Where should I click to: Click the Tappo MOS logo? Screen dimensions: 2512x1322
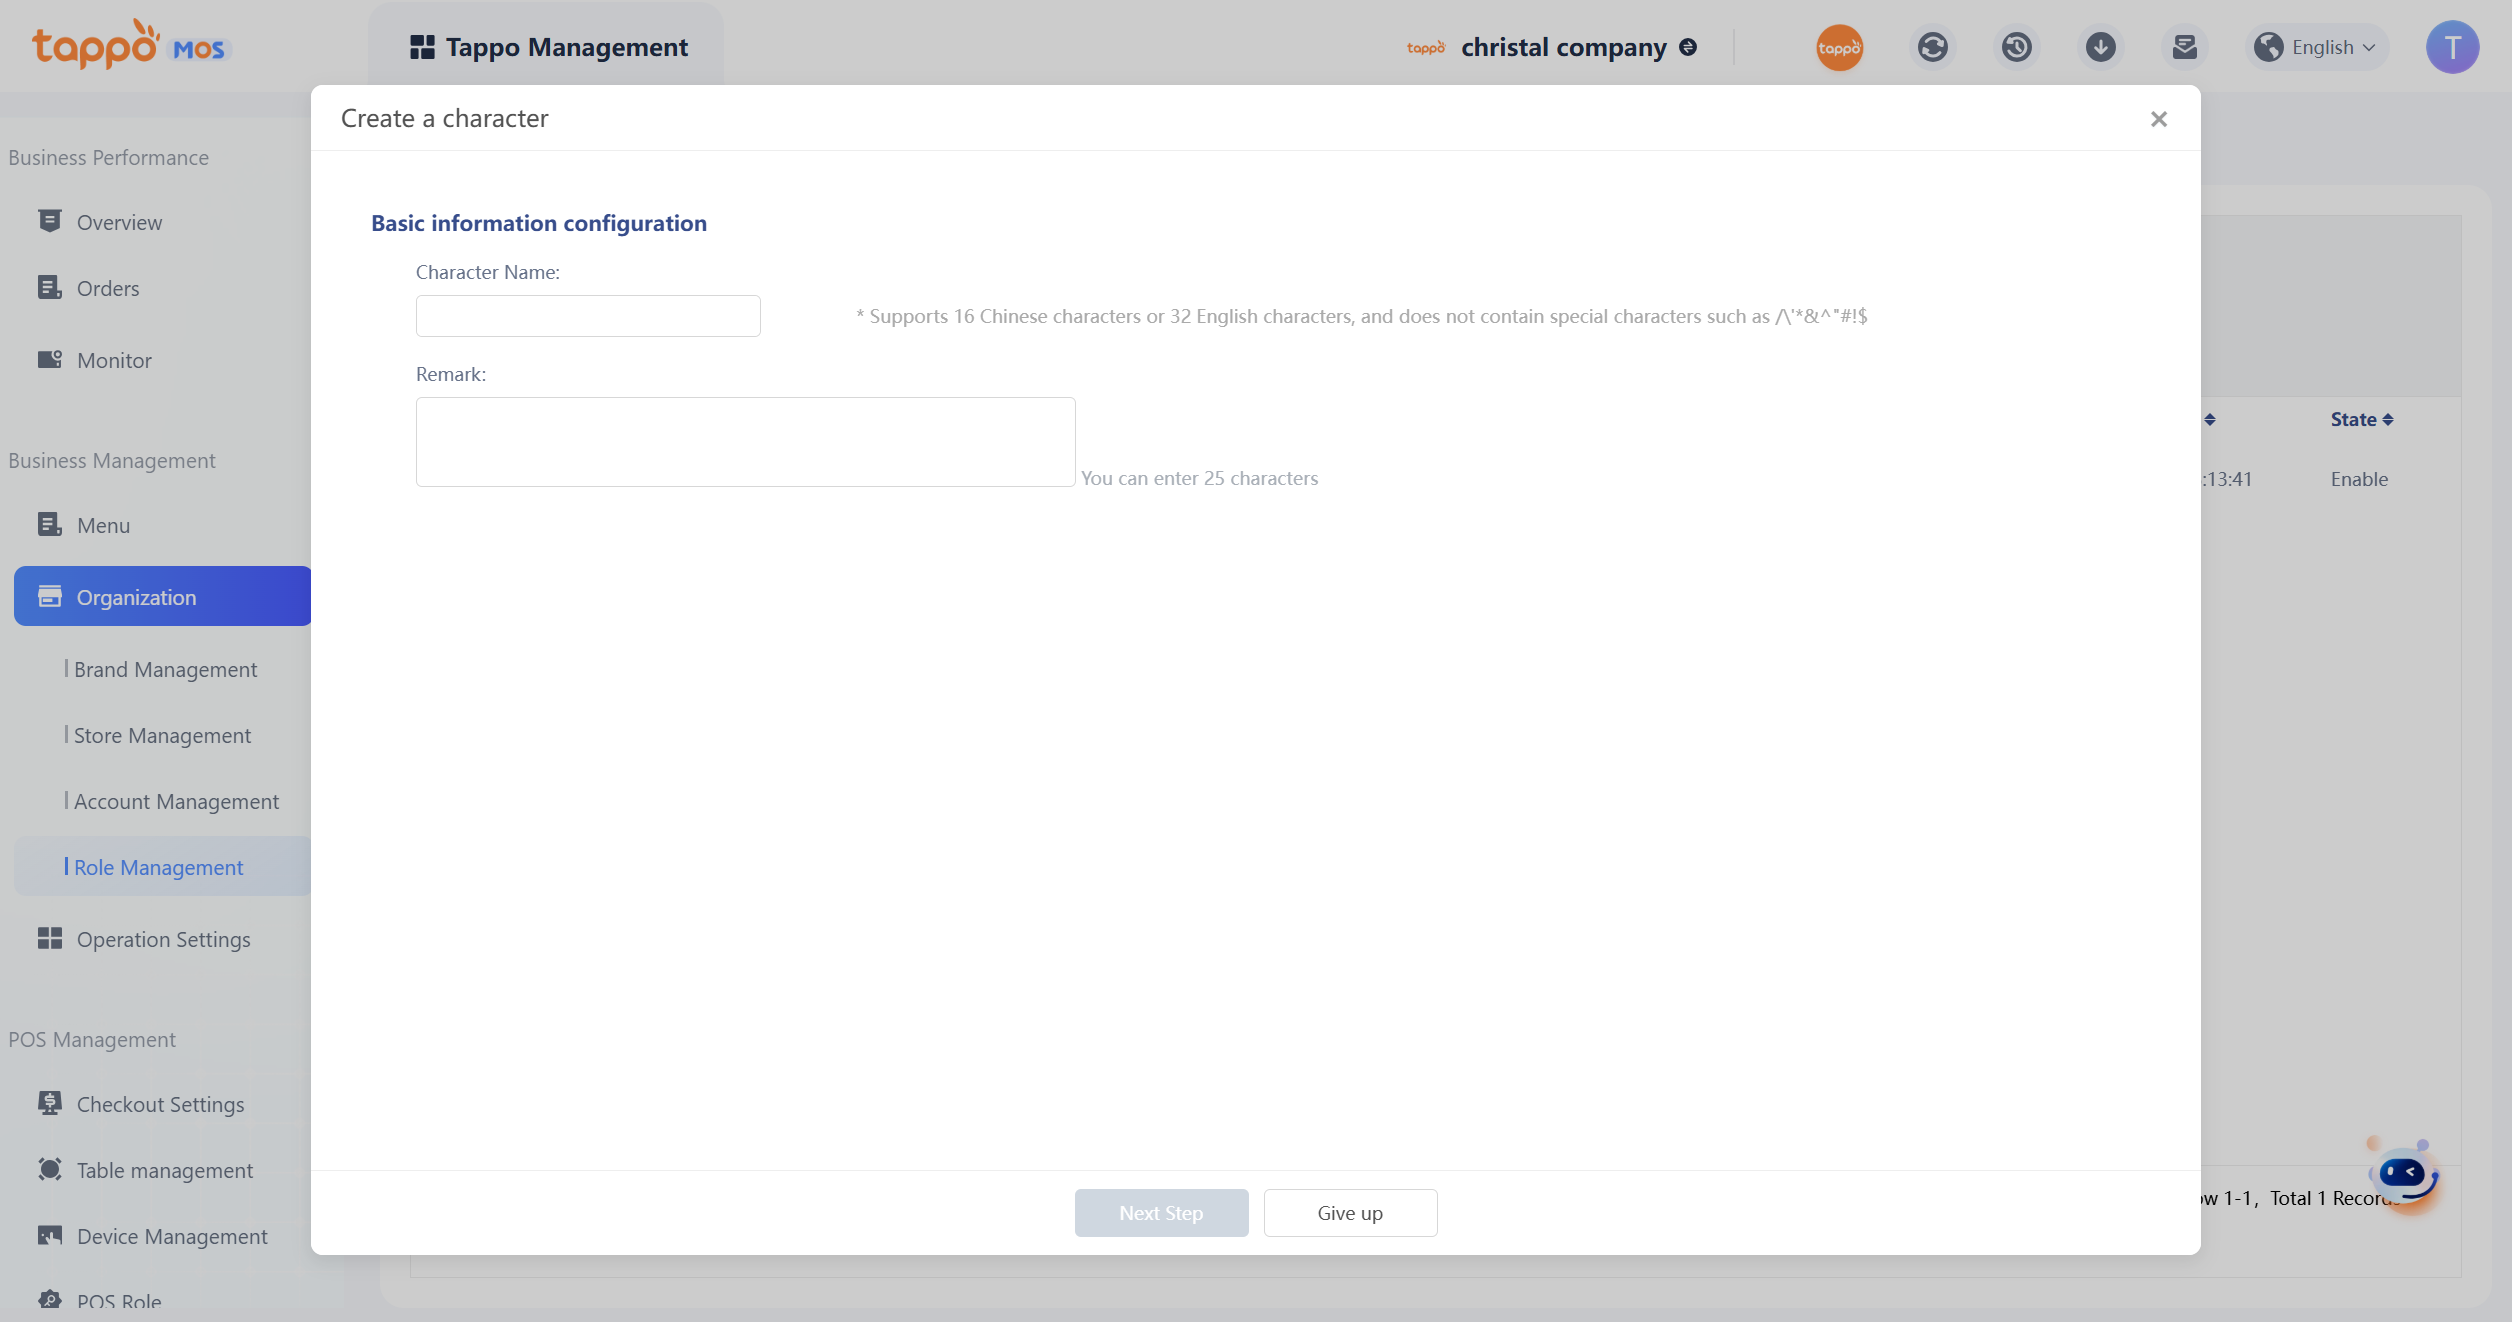[x=130, y=45]
